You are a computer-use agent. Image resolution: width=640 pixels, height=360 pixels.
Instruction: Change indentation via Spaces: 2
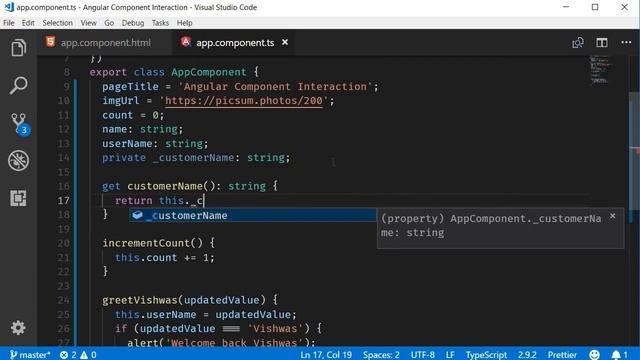tap(381, 355)
